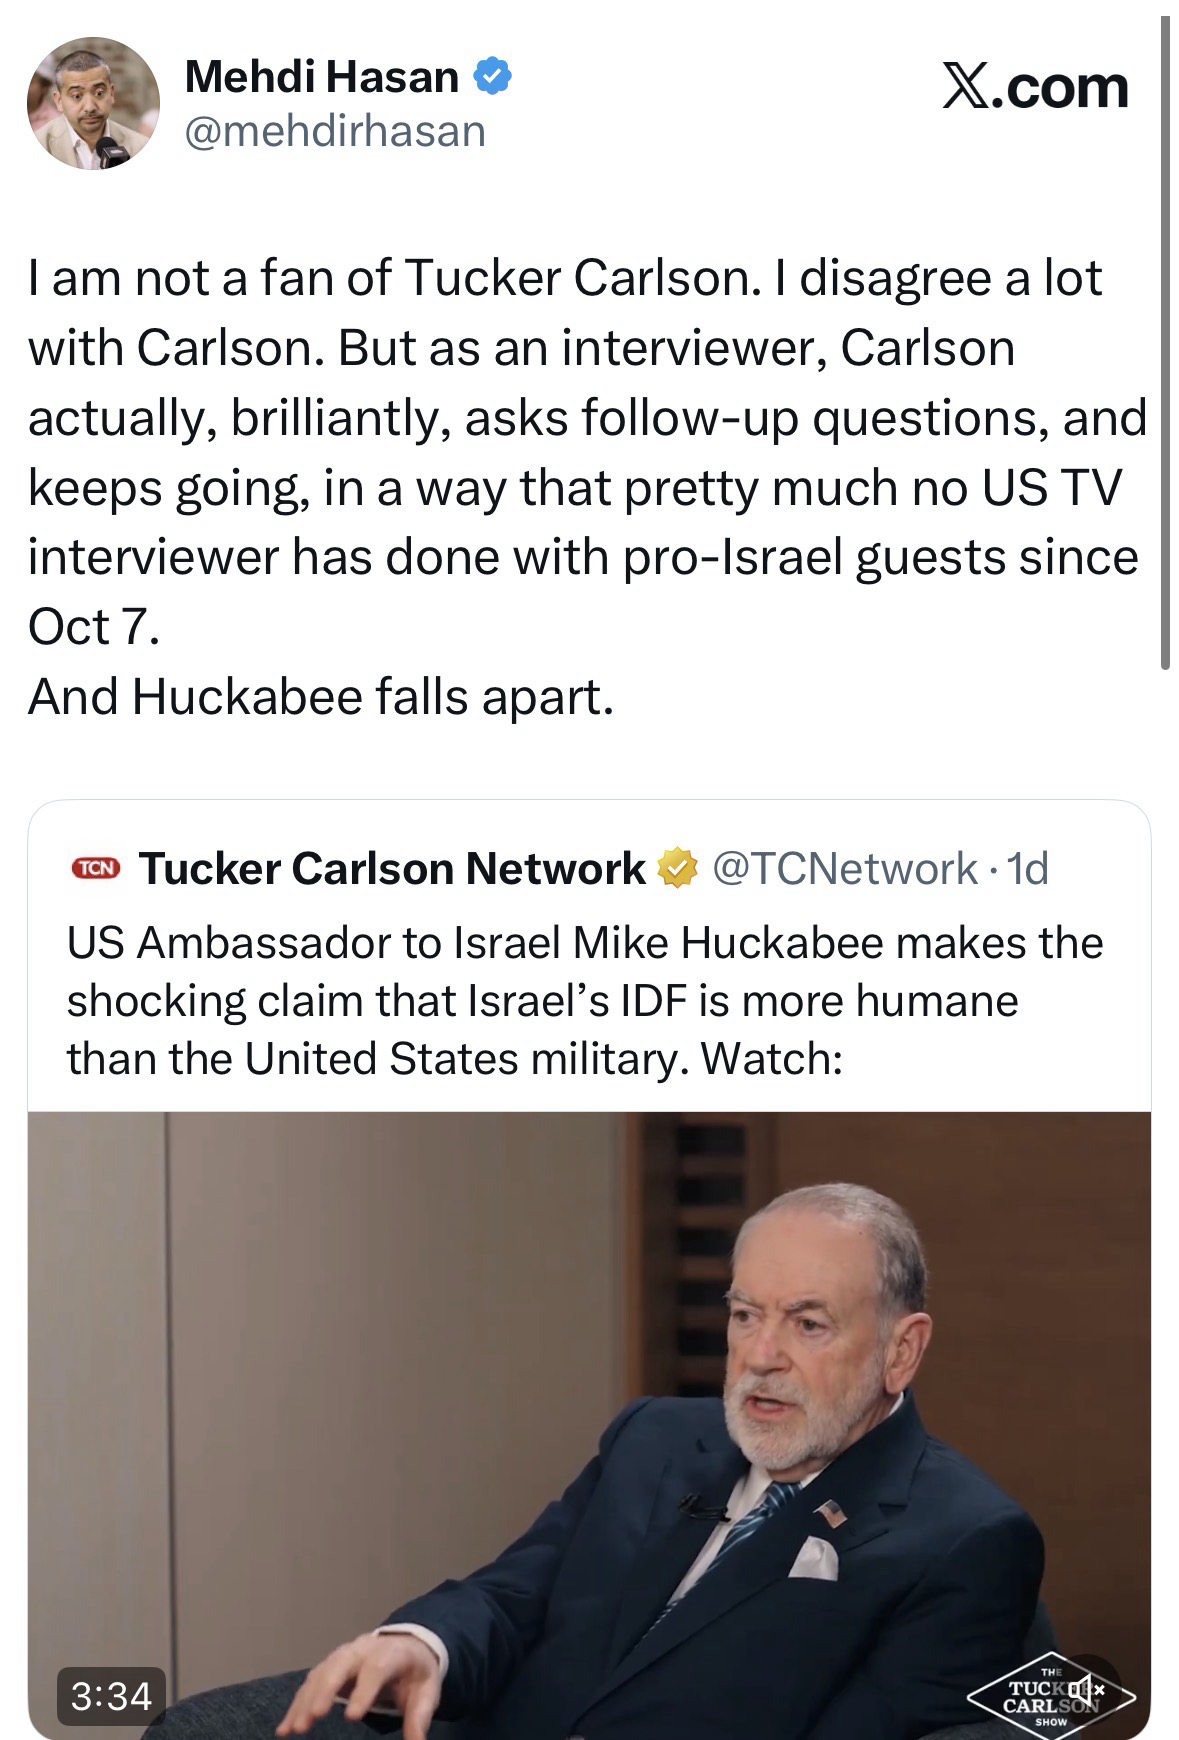This screenshot has width=1179, height=1740.
Task: Click the 'And Huckabee falls apart.' line
Action: point(320,697)
